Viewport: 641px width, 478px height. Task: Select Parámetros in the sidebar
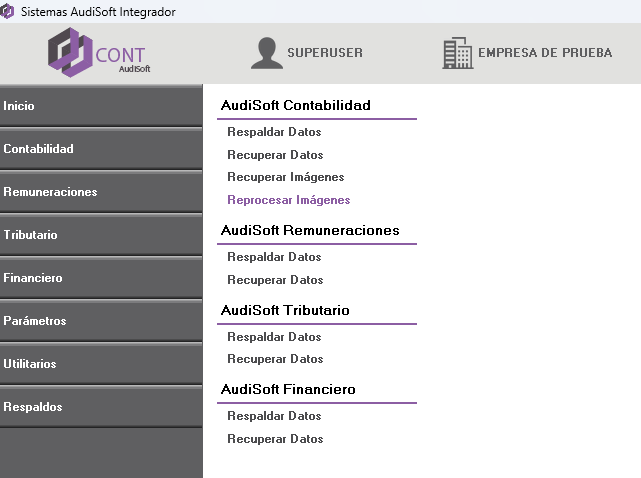tap(100, 321)
